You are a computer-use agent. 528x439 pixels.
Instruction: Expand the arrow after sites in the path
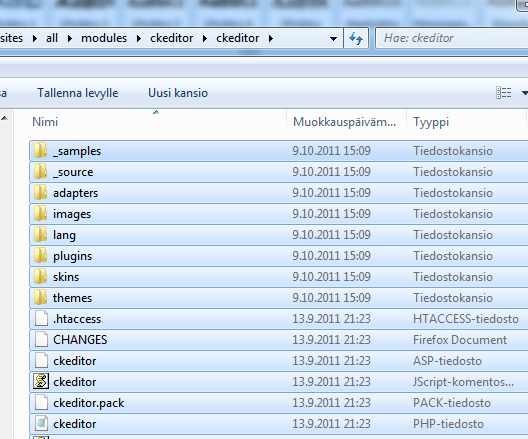tap(35, 38)
